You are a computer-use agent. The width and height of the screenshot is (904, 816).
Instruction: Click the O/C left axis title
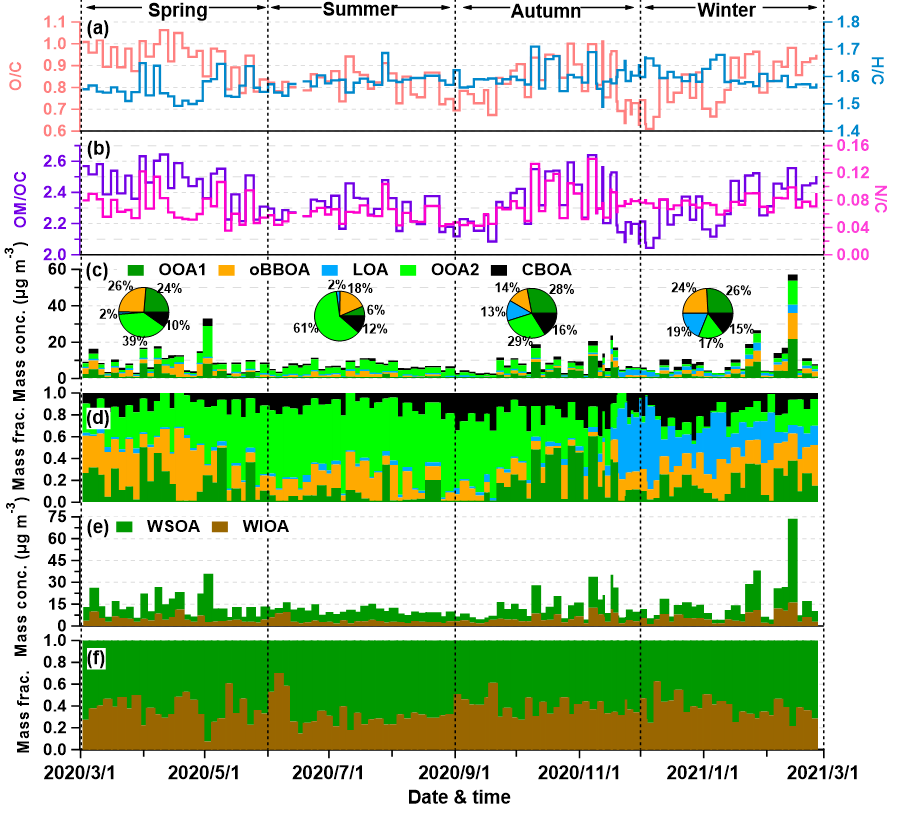click(15, 76)
